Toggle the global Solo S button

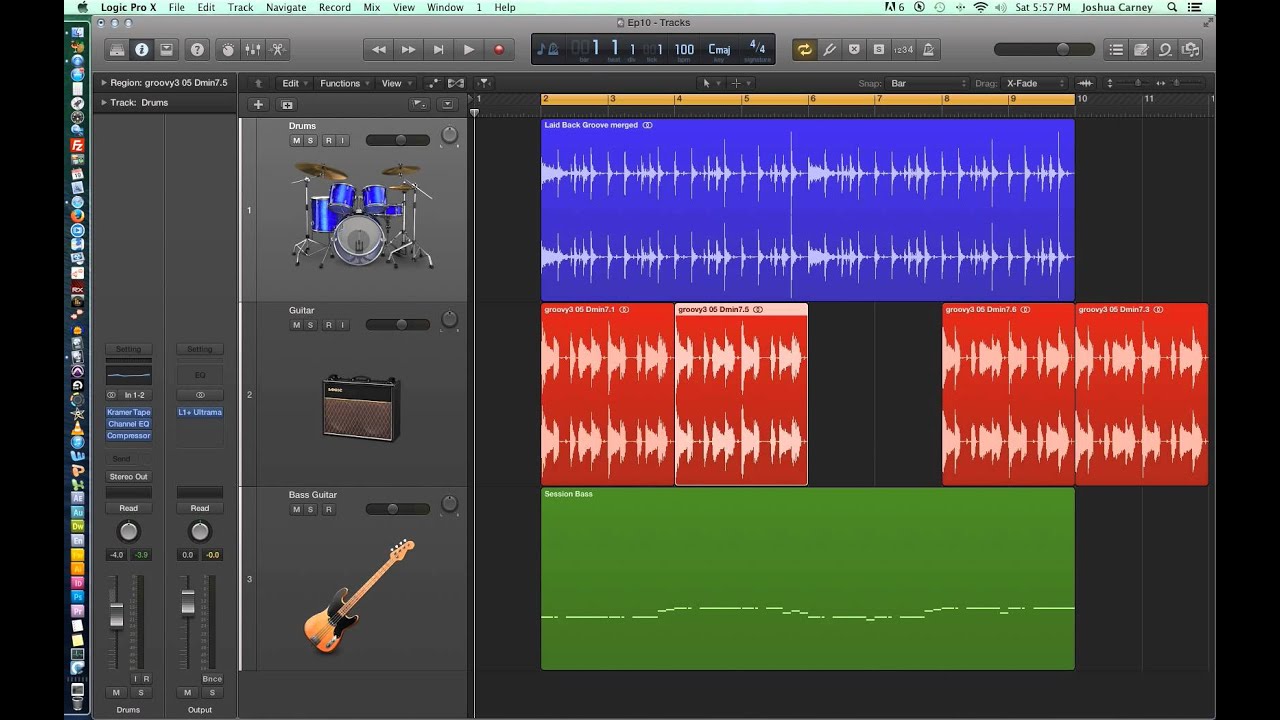878,49
